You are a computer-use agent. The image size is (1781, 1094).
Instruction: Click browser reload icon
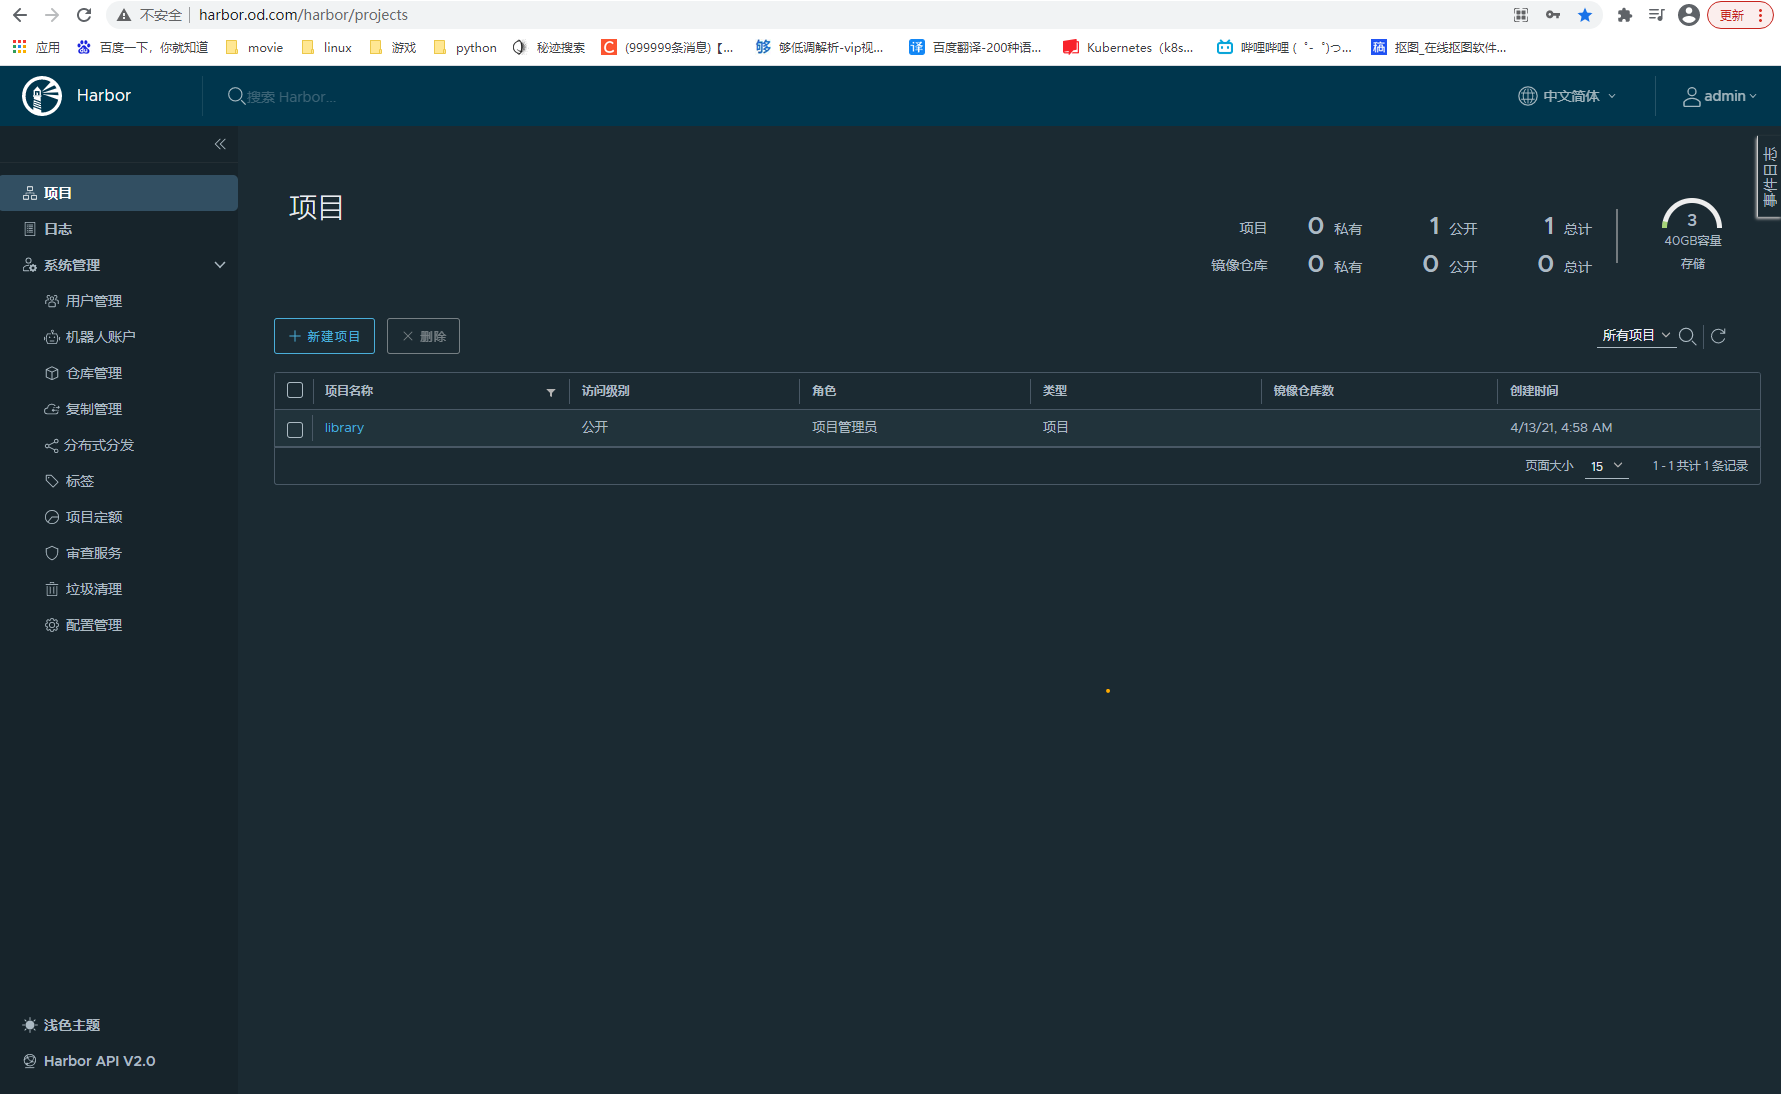click(x=84, y=15)
